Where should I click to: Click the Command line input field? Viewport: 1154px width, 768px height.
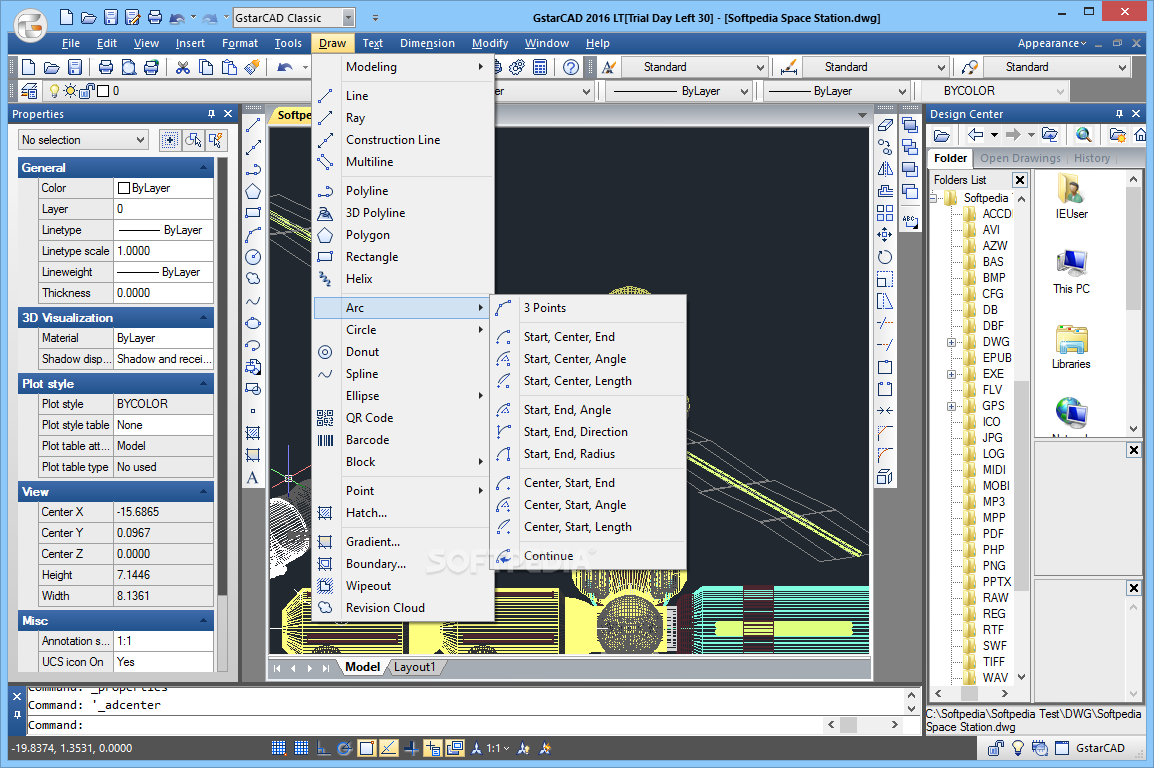pyautogui.click(x=423, y=725)
